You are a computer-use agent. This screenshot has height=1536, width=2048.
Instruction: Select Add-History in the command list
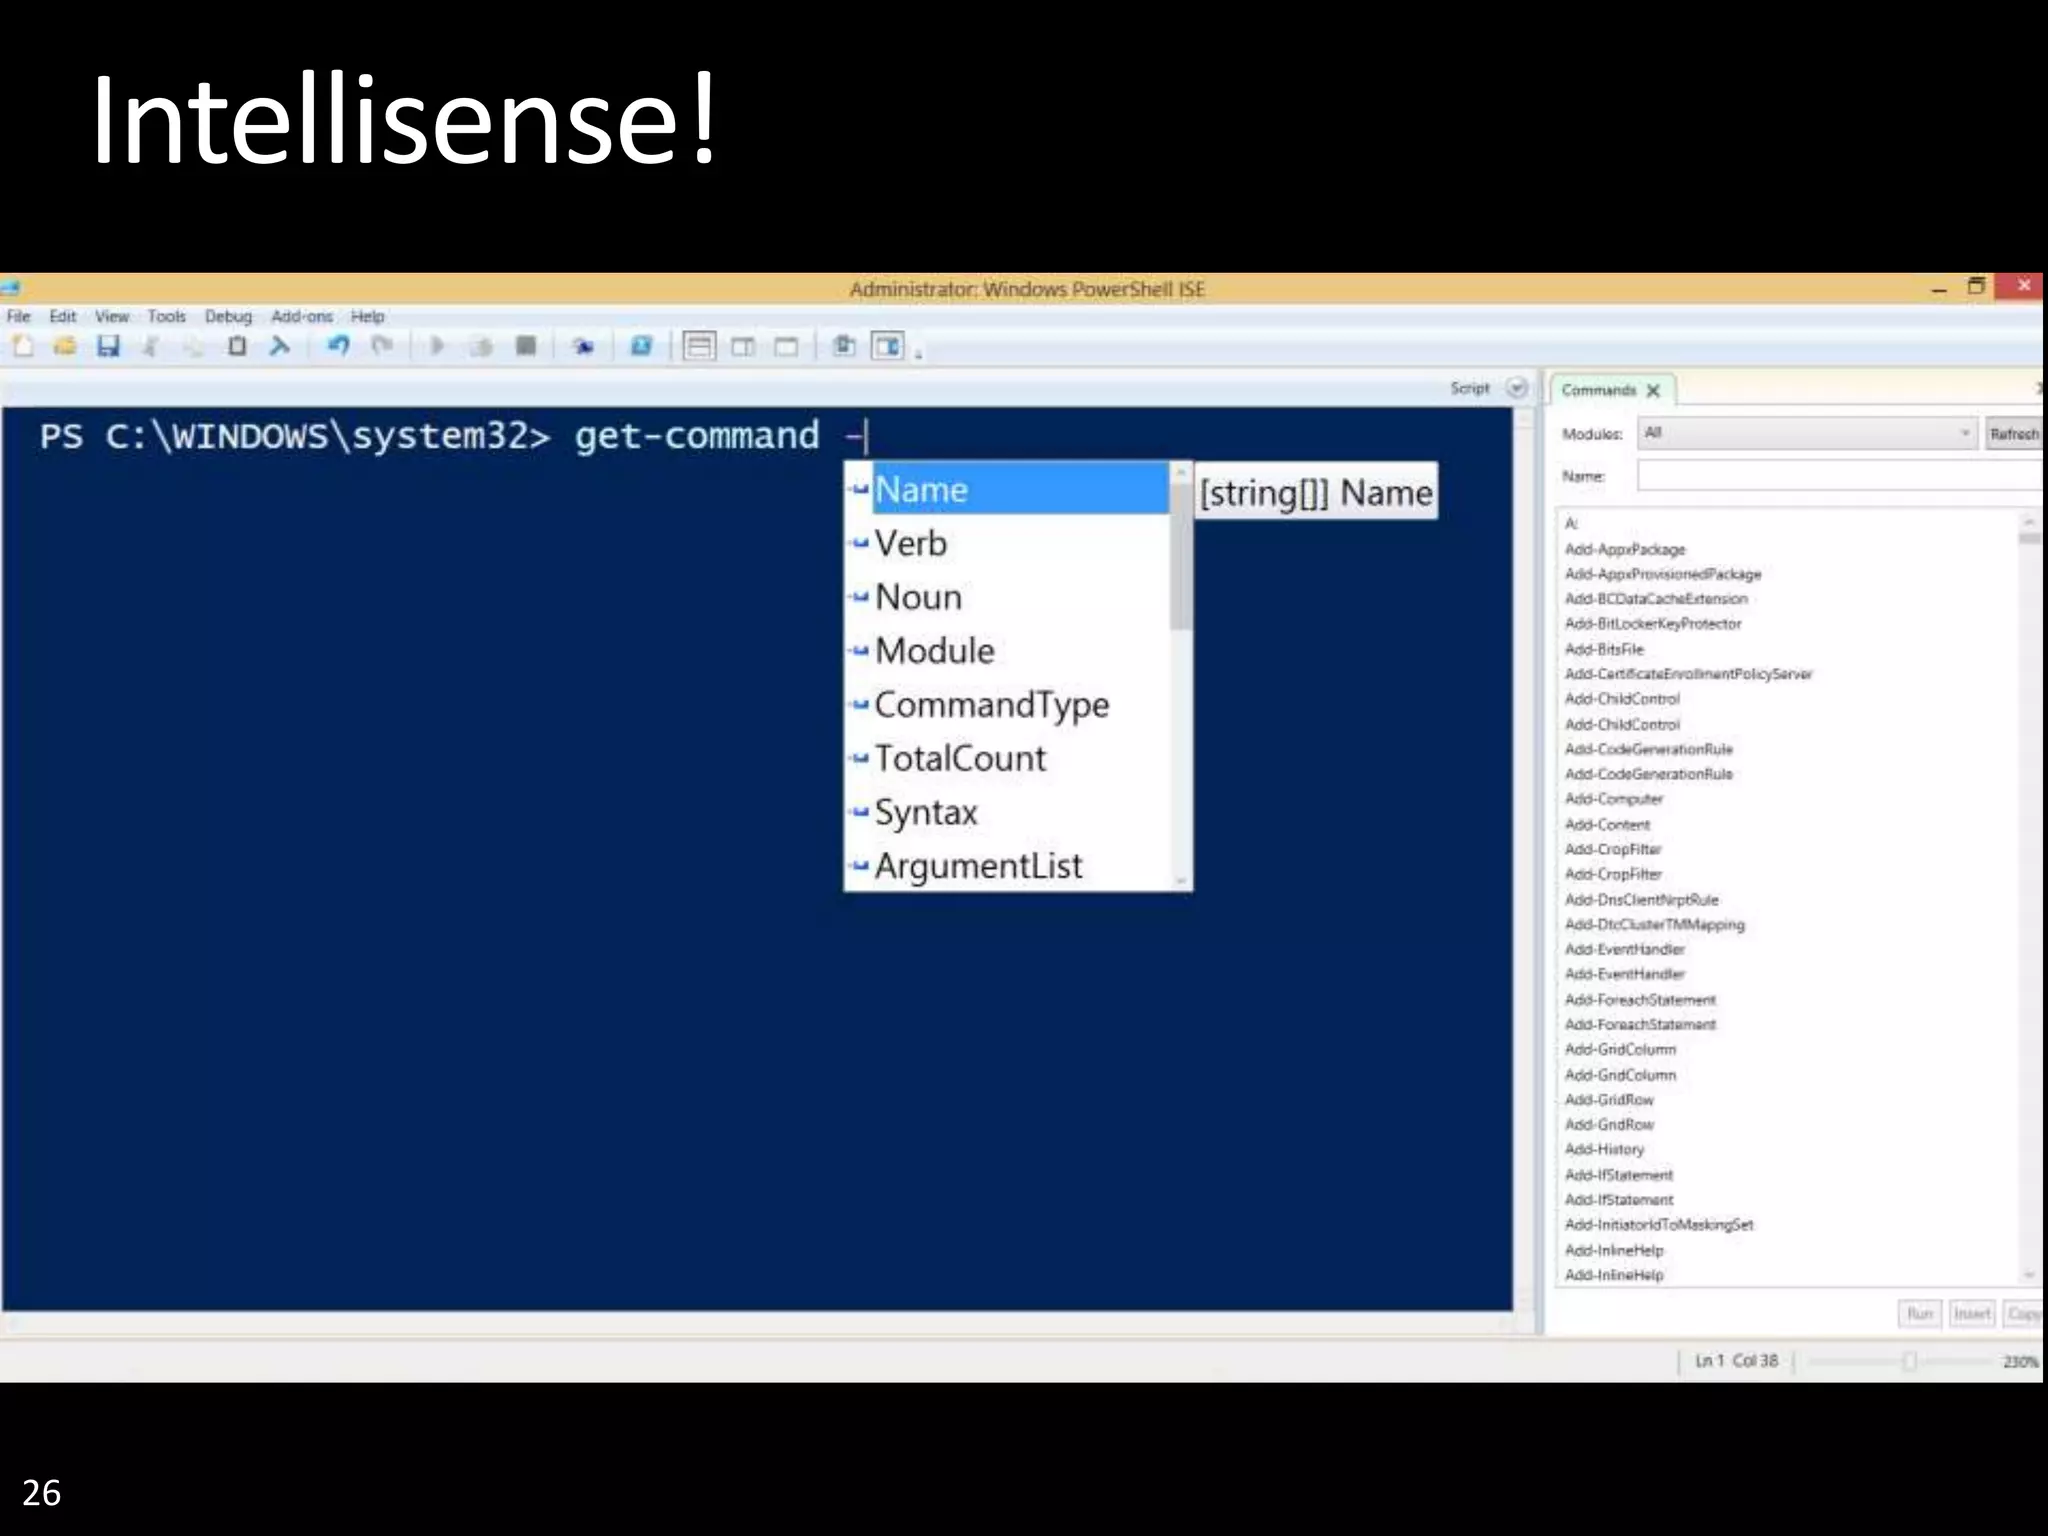click(1604, 1149)
